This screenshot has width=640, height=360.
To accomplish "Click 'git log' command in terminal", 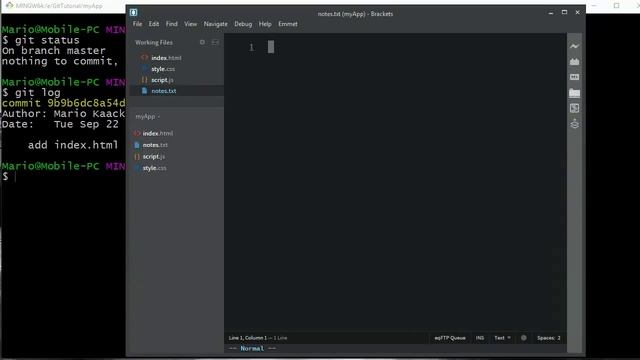I will 38,93.
